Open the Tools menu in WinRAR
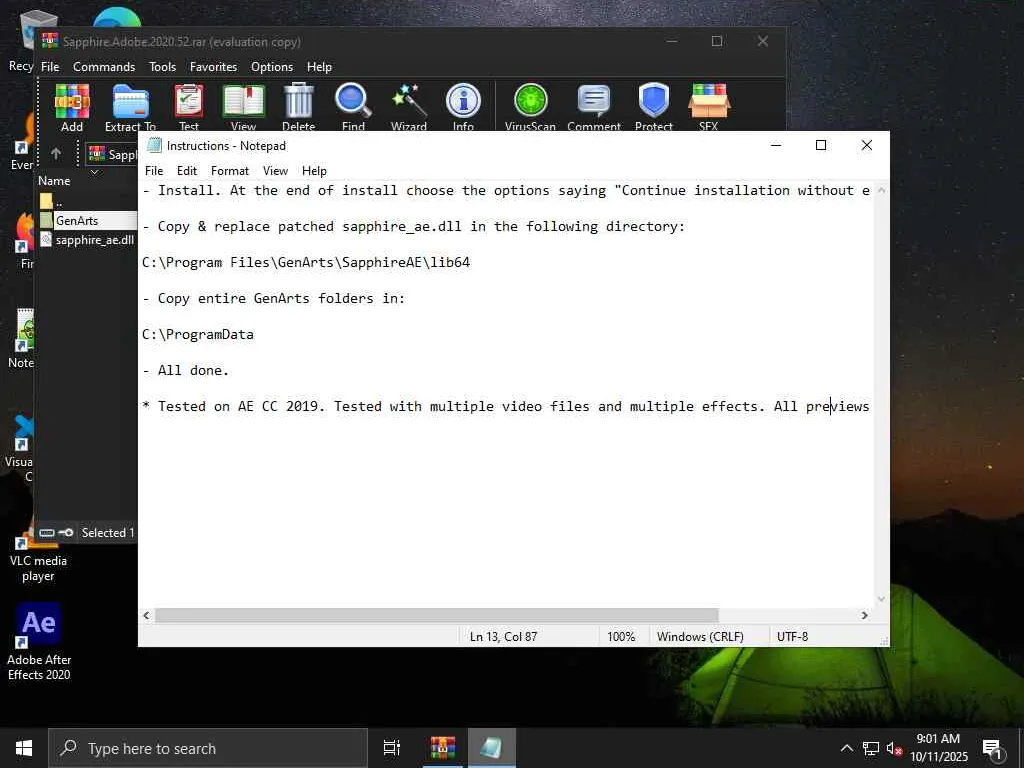This screenshot has height=768, width=1024. click(x=162, y=67)
